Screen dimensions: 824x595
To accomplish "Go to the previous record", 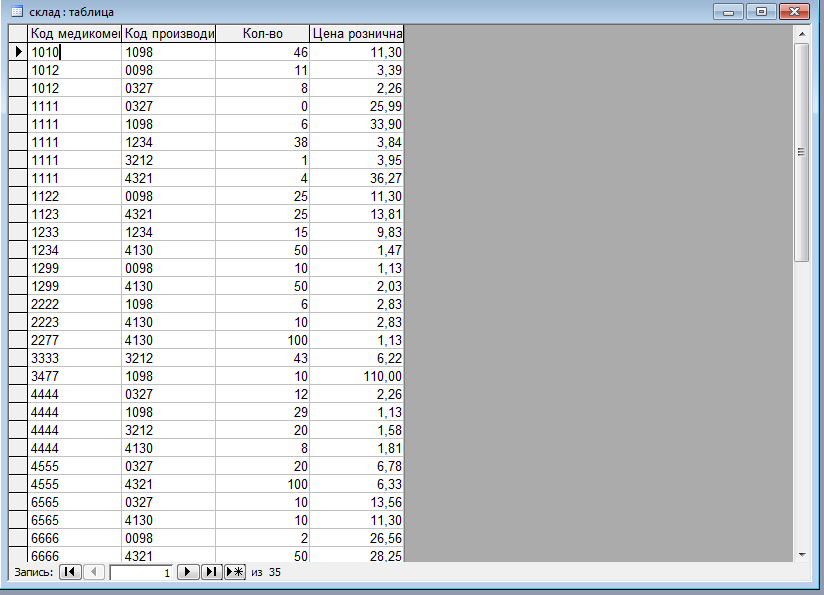I will (x=94, y=572).
